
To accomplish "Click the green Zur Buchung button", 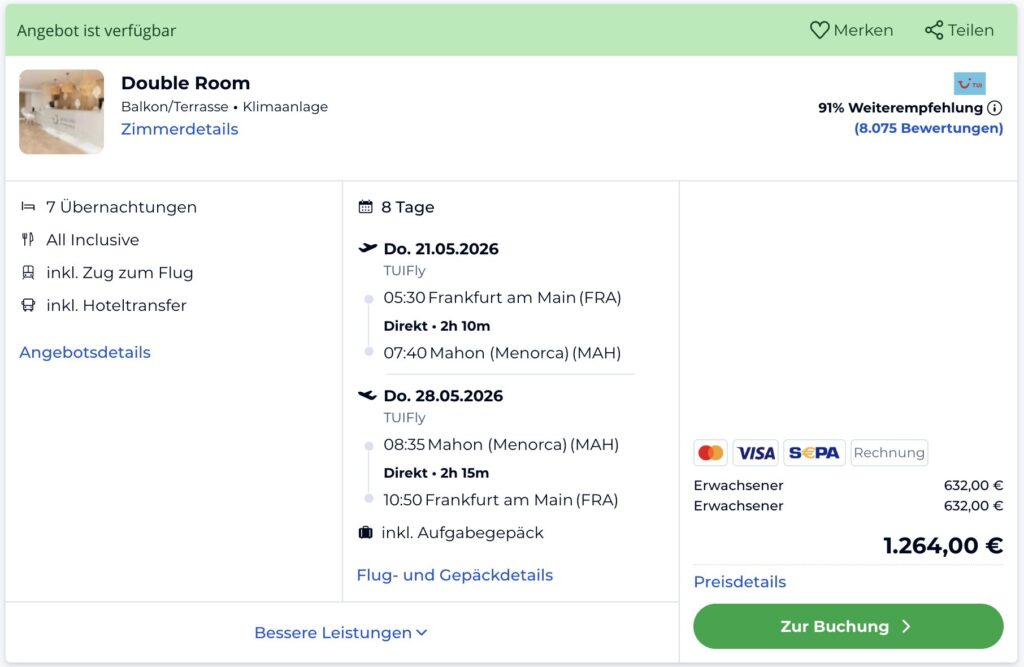I will (848, 627).
